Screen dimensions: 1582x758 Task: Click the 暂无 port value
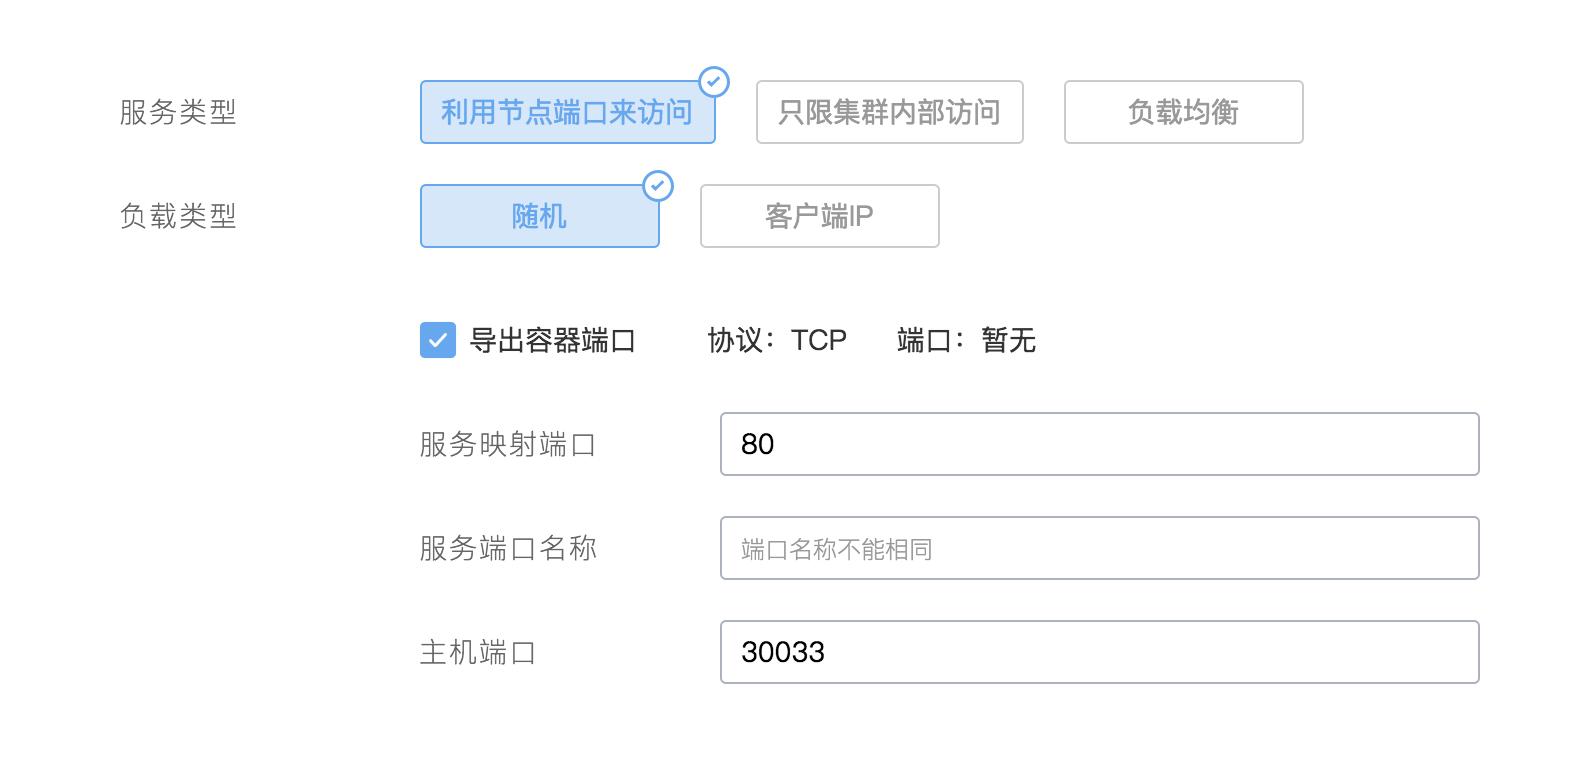tap(1008, 341)
